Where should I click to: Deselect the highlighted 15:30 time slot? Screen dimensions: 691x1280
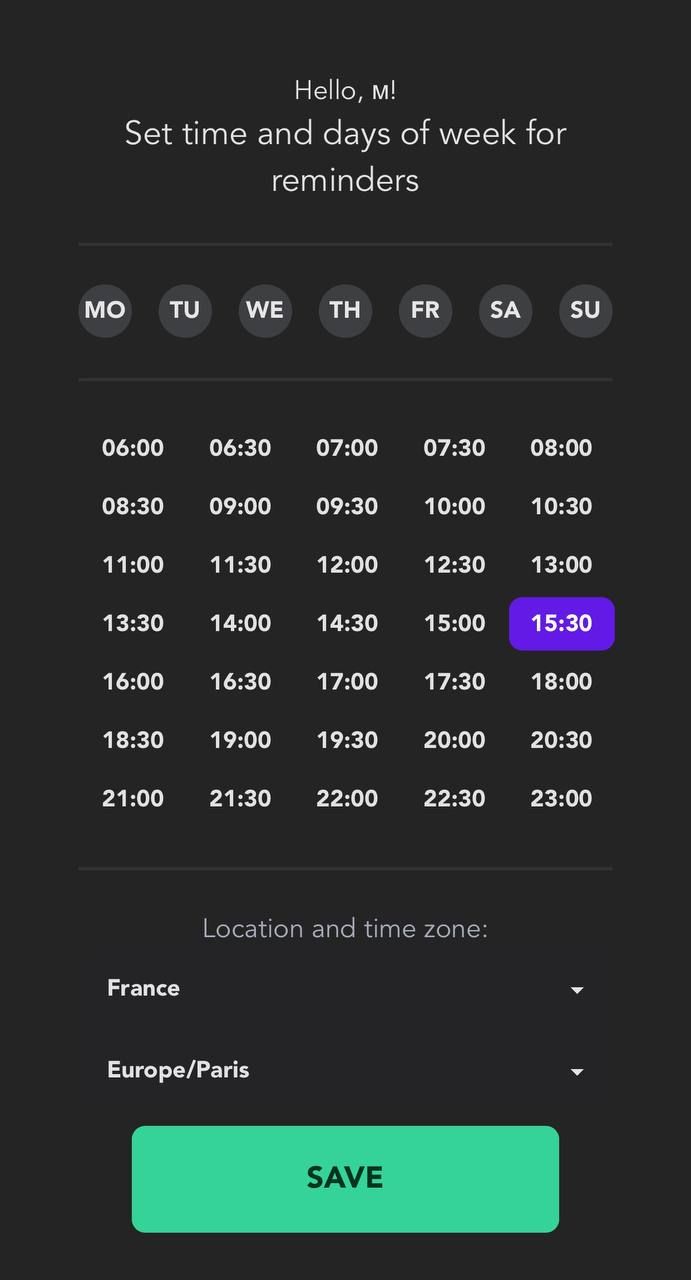[x=561, y=623]
